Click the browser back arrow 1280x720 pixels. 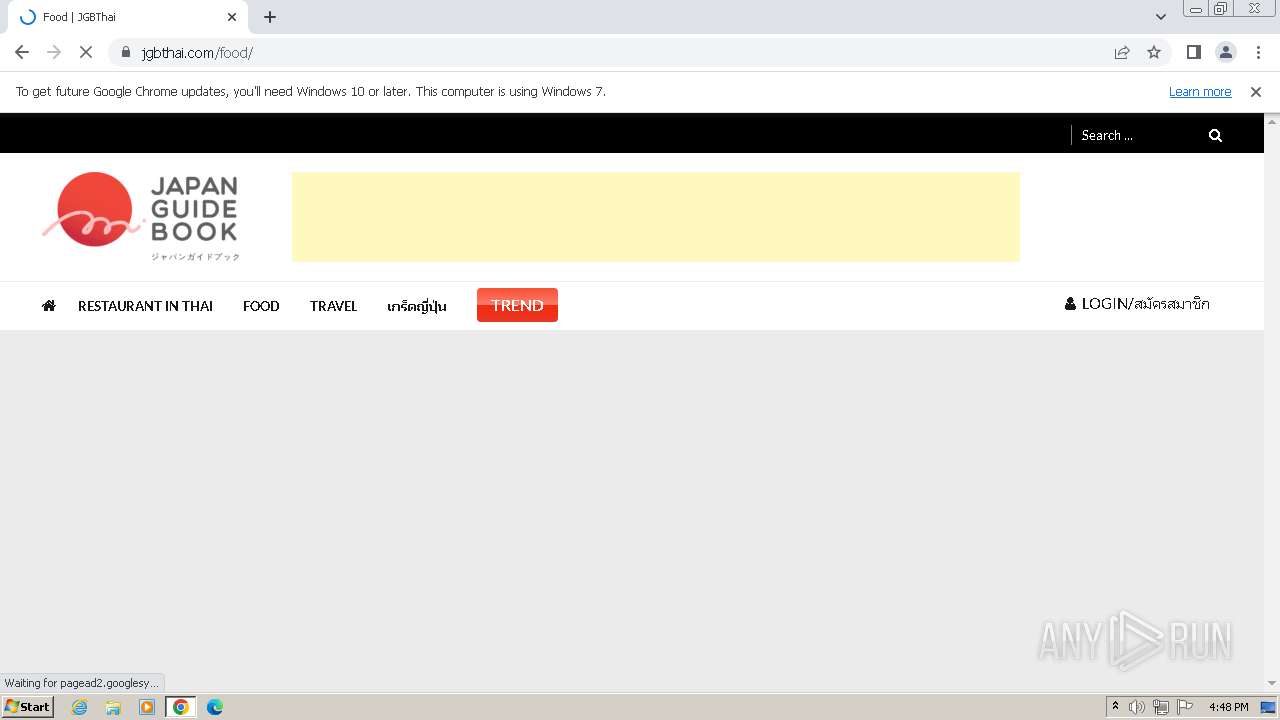pos(22,52)
